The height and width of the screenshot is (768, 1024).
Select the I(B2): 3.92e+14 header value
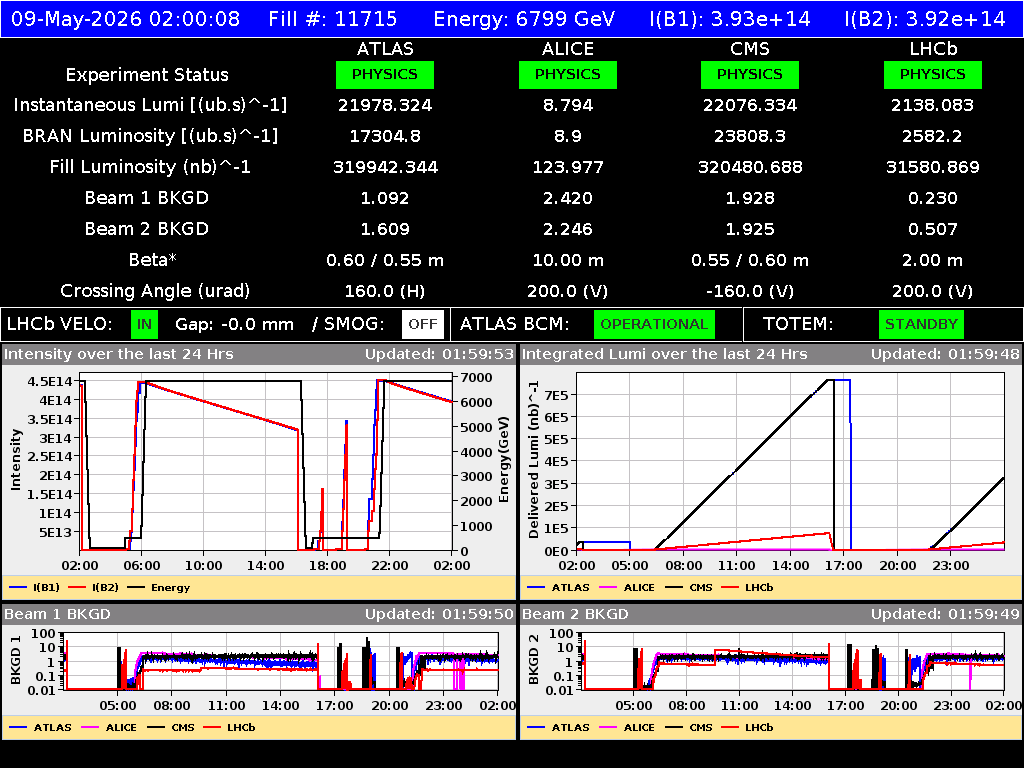click(925, 19)
